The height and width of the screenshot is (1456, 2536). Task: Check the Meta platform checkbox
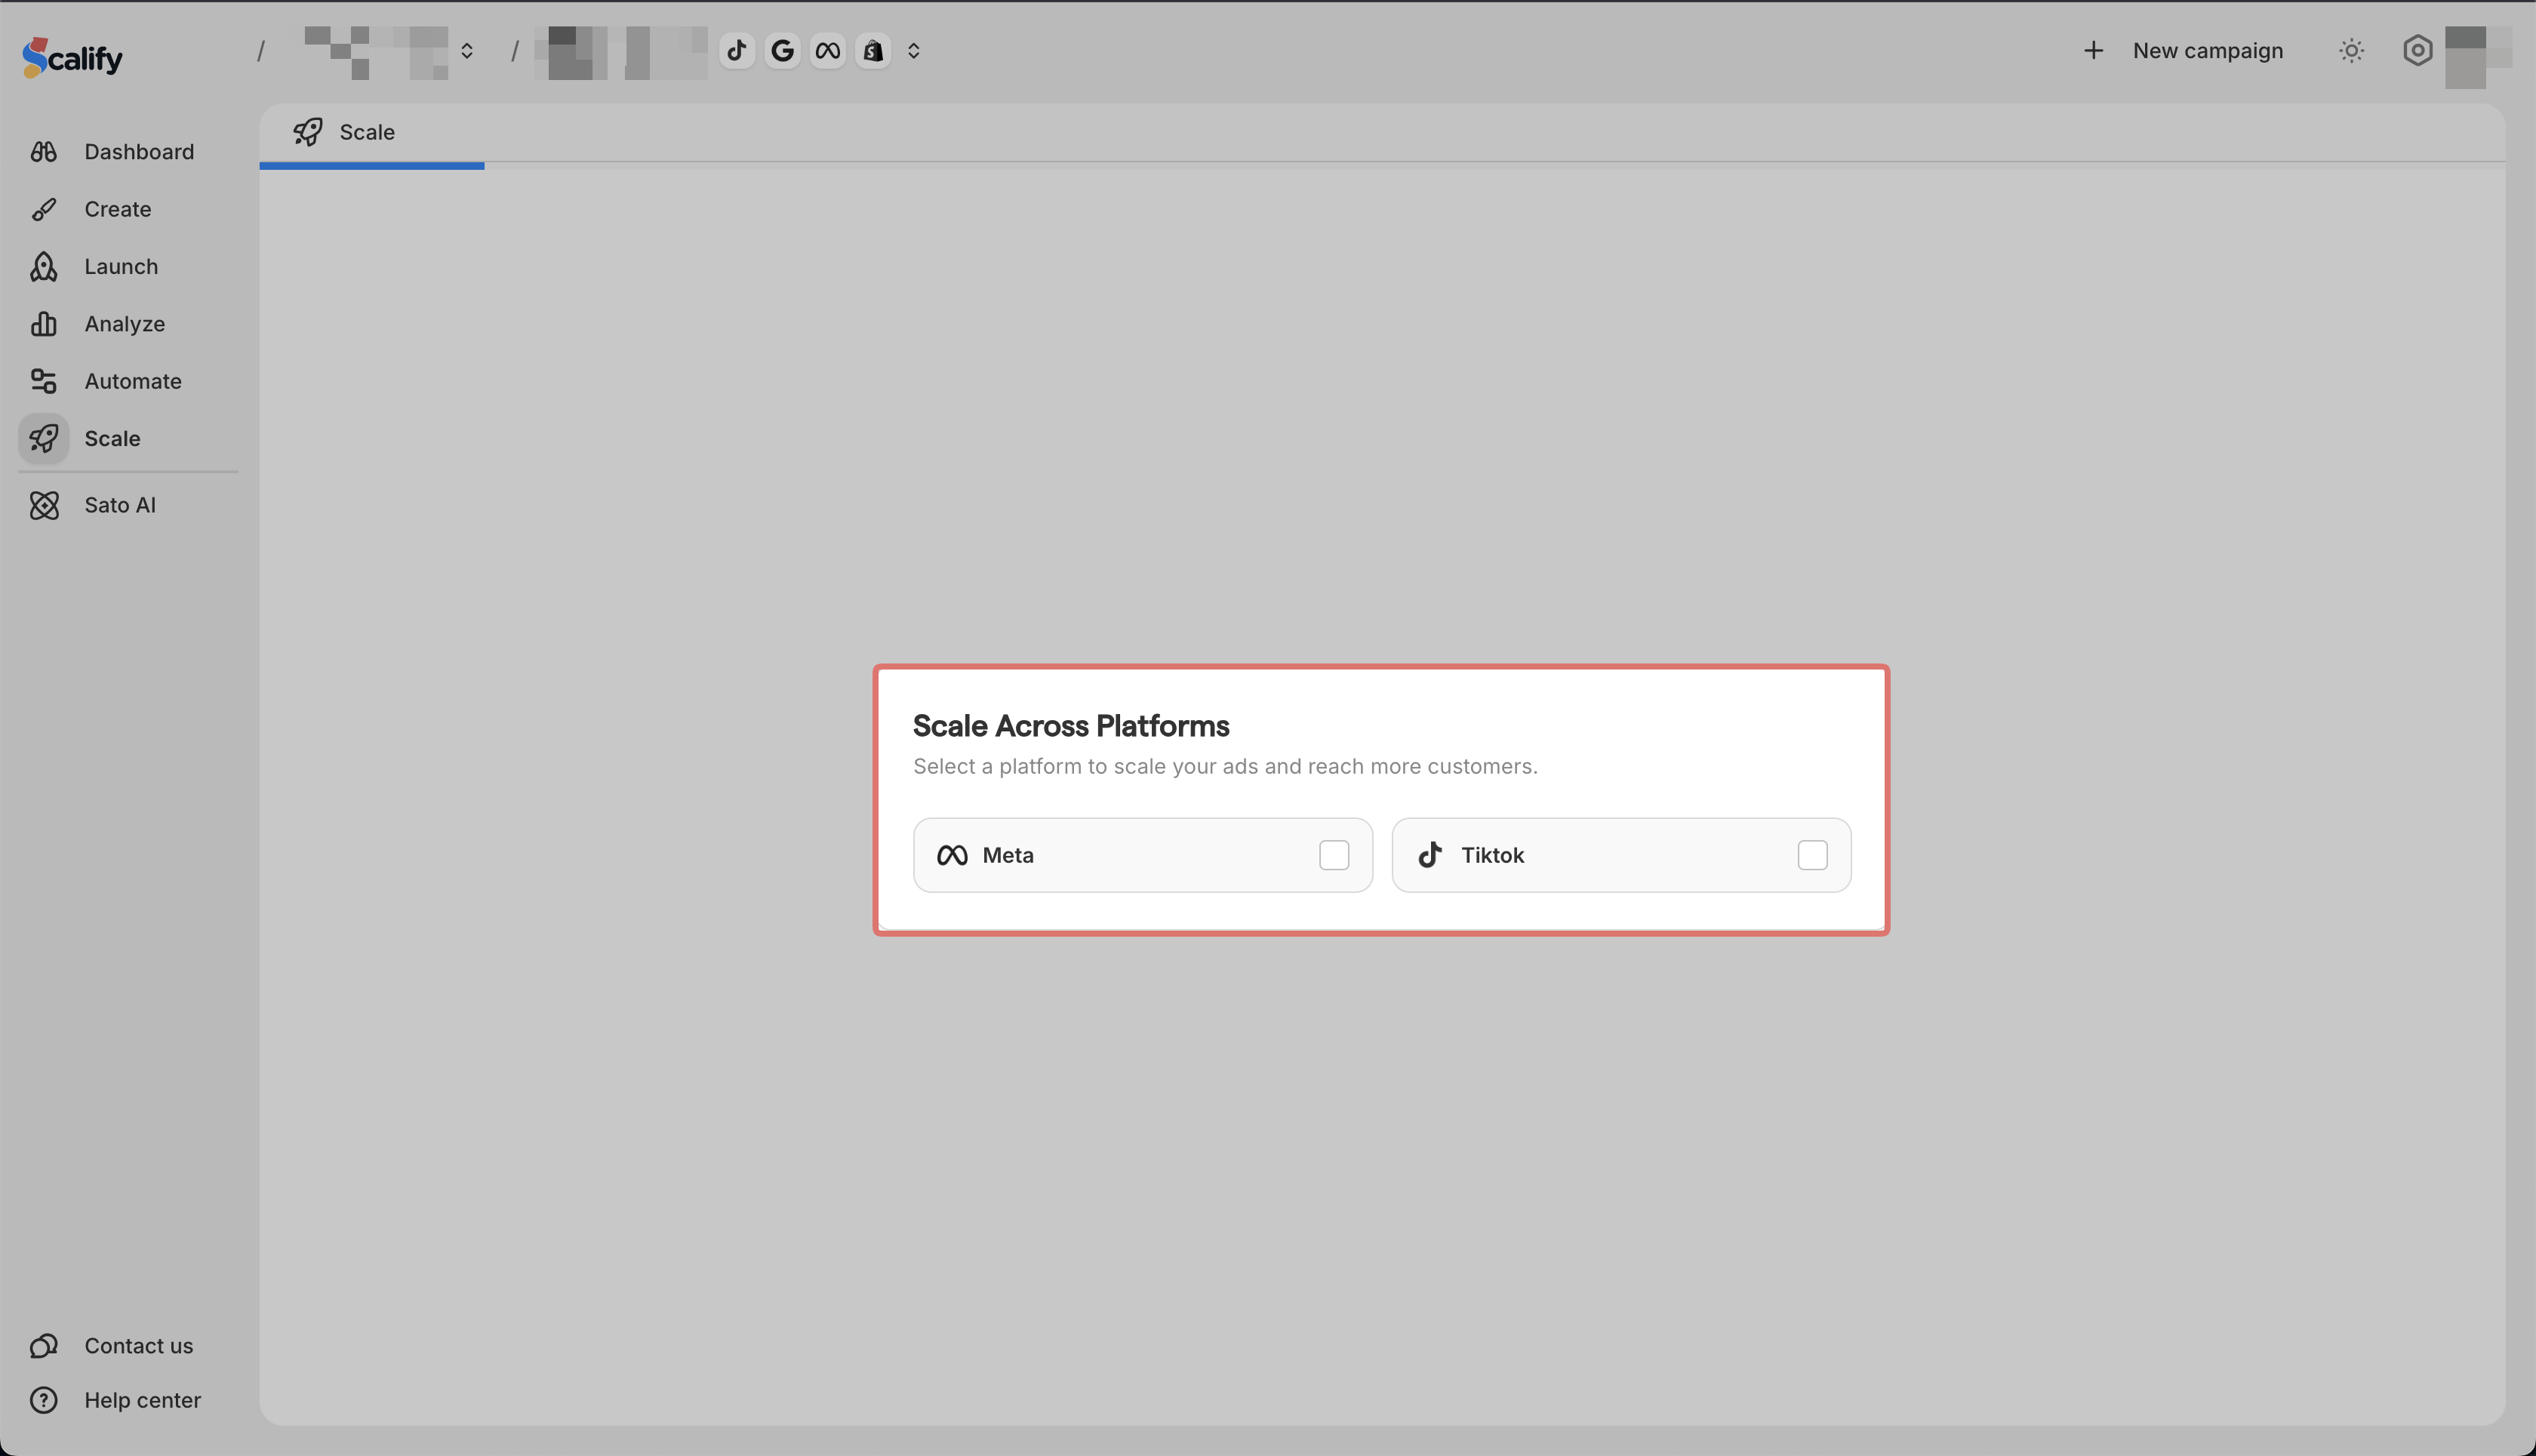[1333, 855]
